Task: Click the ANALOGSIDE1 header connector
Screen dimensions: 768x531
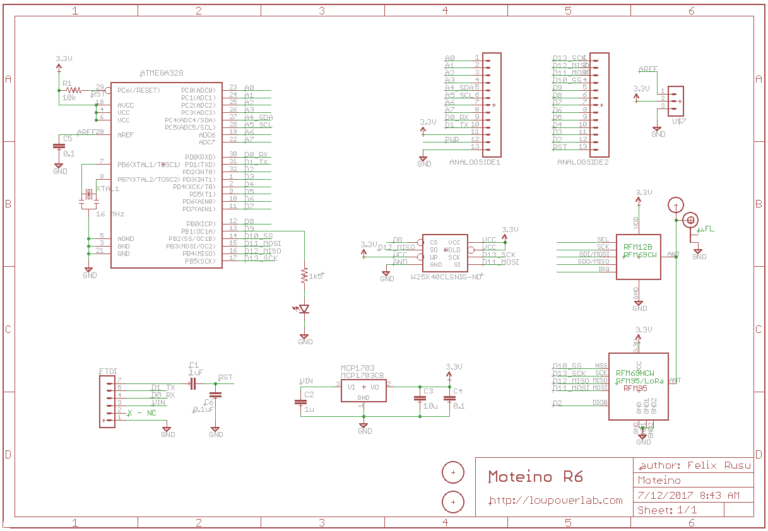Action: coord(492,105)
